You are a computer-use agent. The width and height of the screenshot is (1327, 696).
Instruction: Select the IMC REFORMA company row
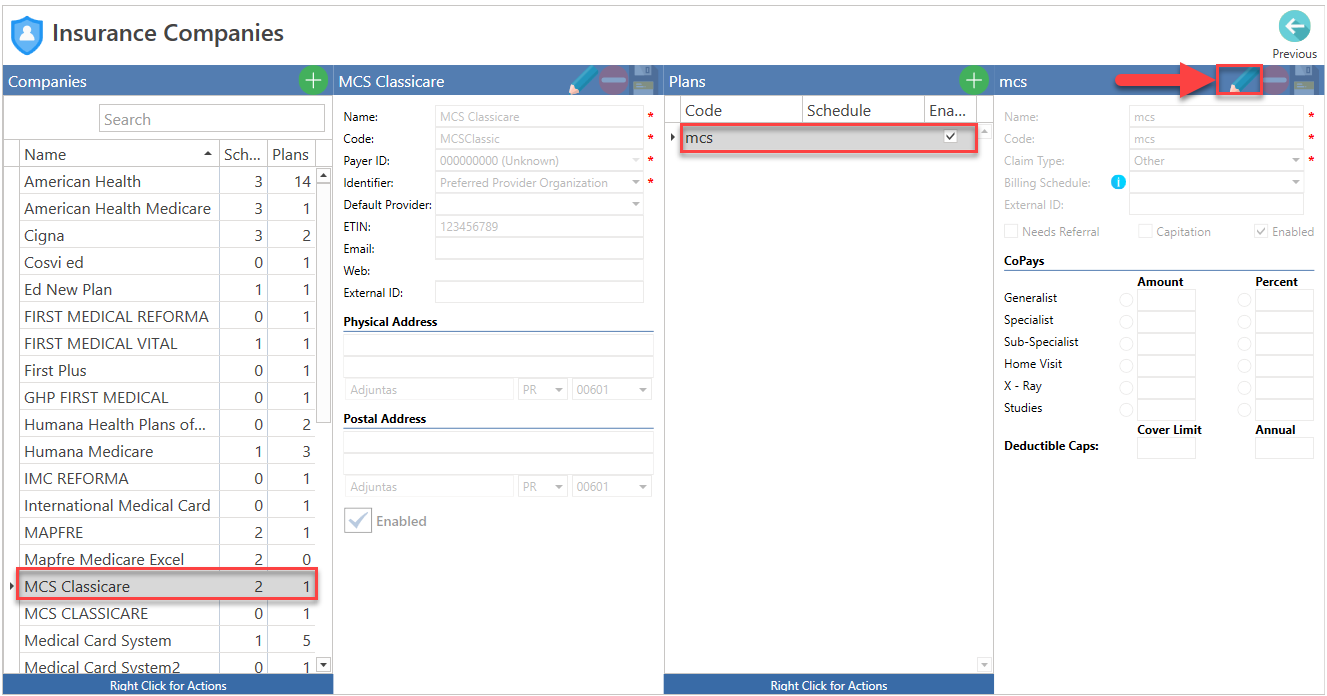[167, 478]
